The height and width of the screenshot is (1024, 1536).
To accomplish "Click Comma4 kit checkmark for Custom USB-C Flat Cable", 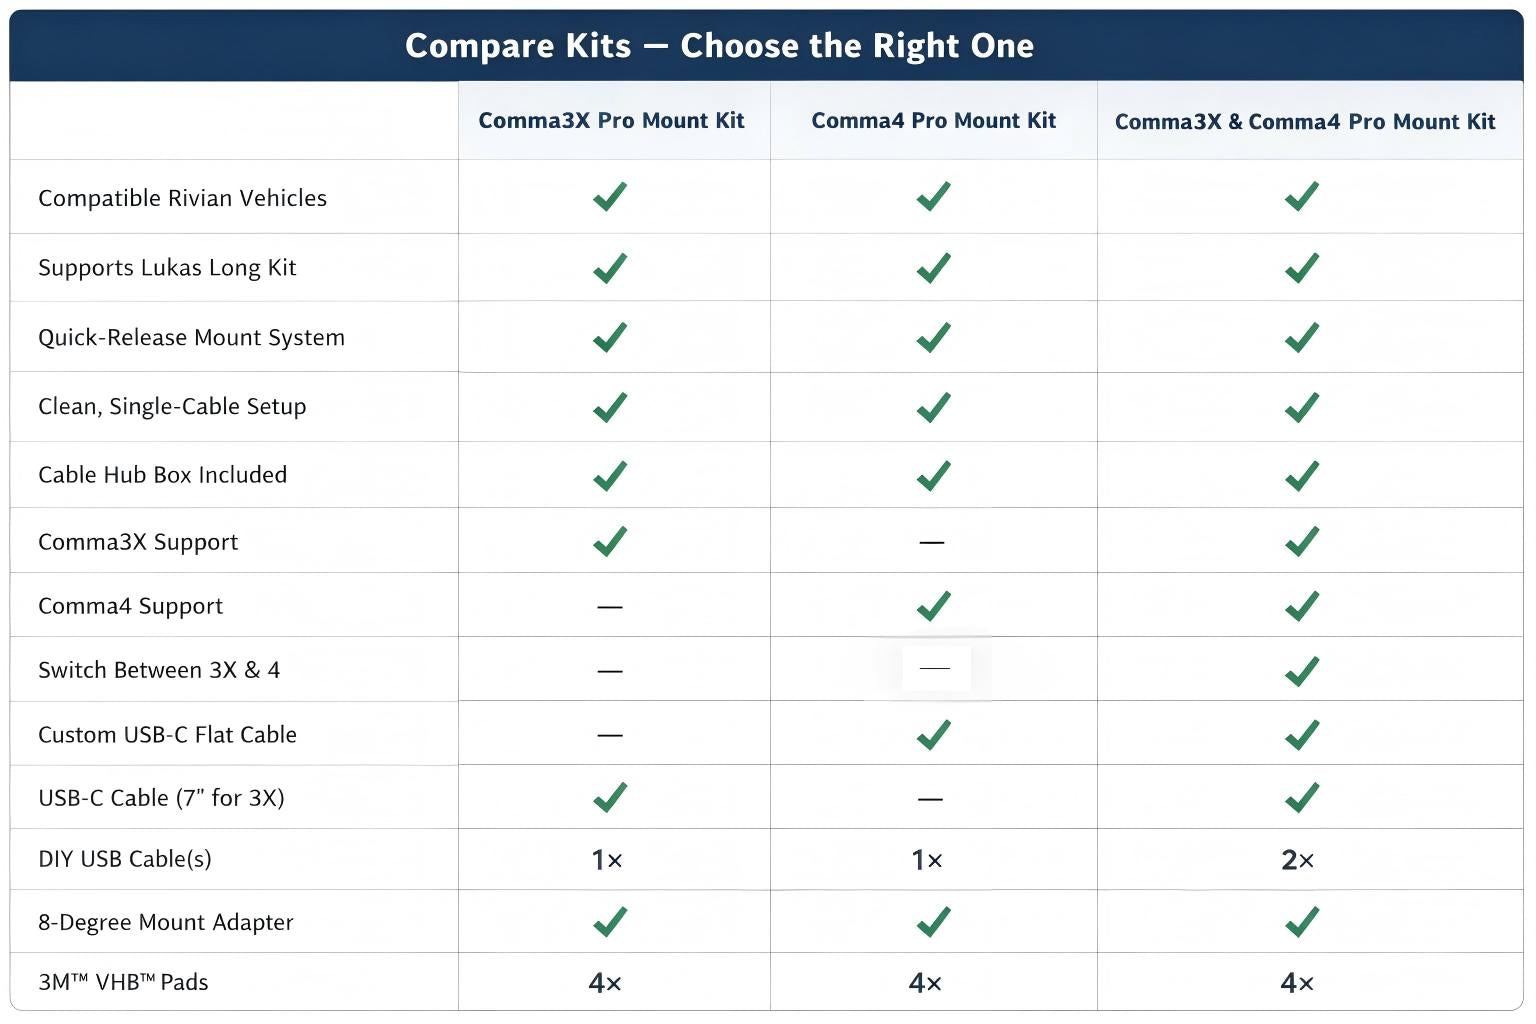I will coord(933,735).
